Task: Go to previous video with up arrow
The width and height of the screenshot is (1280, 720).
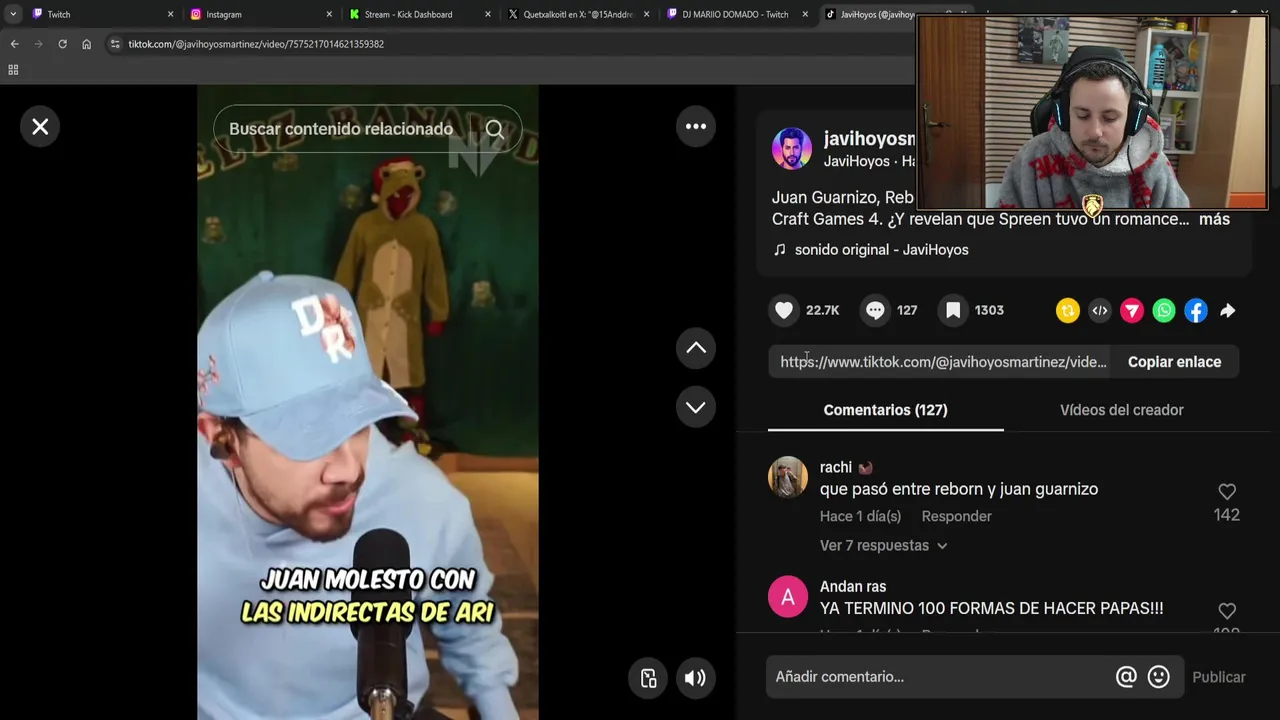Action: click(x=696, y=348)
